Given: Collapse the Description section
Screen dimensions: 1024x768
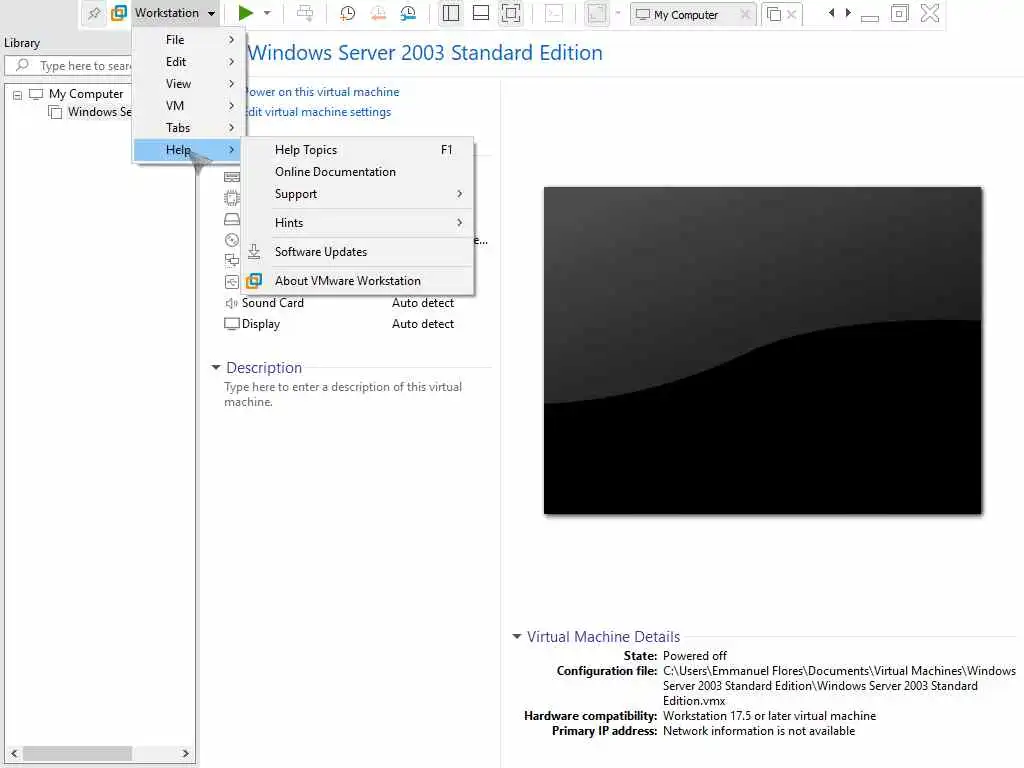Looking at the screenshot, I should (x=216, y=368).
